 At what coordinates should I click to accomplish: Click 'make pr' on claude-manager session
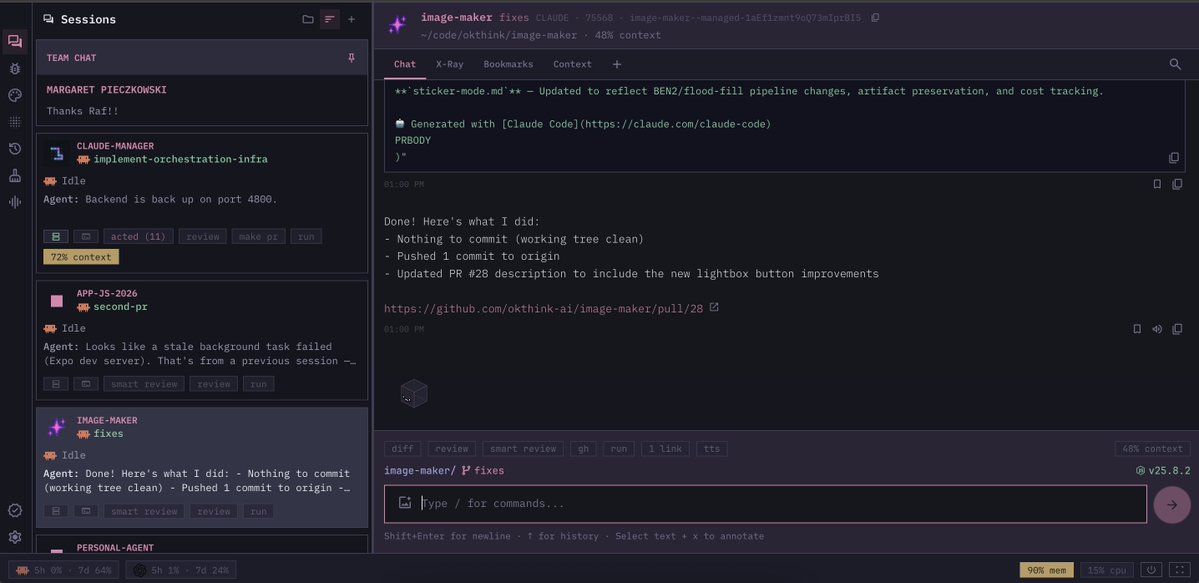[x=258, y=236]
